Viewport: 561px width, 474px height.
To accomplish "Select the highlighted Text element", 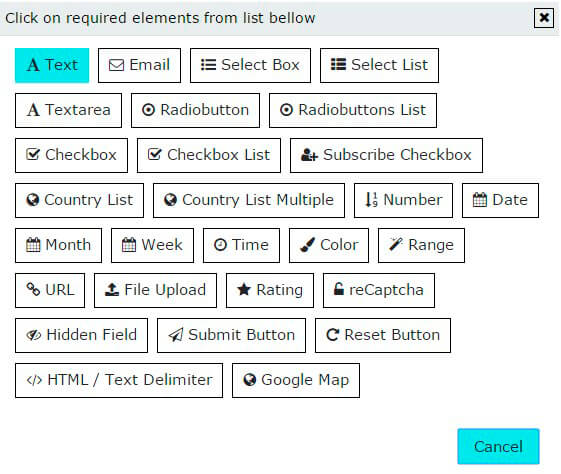I will pyautogui.click(x=52, y=65).
